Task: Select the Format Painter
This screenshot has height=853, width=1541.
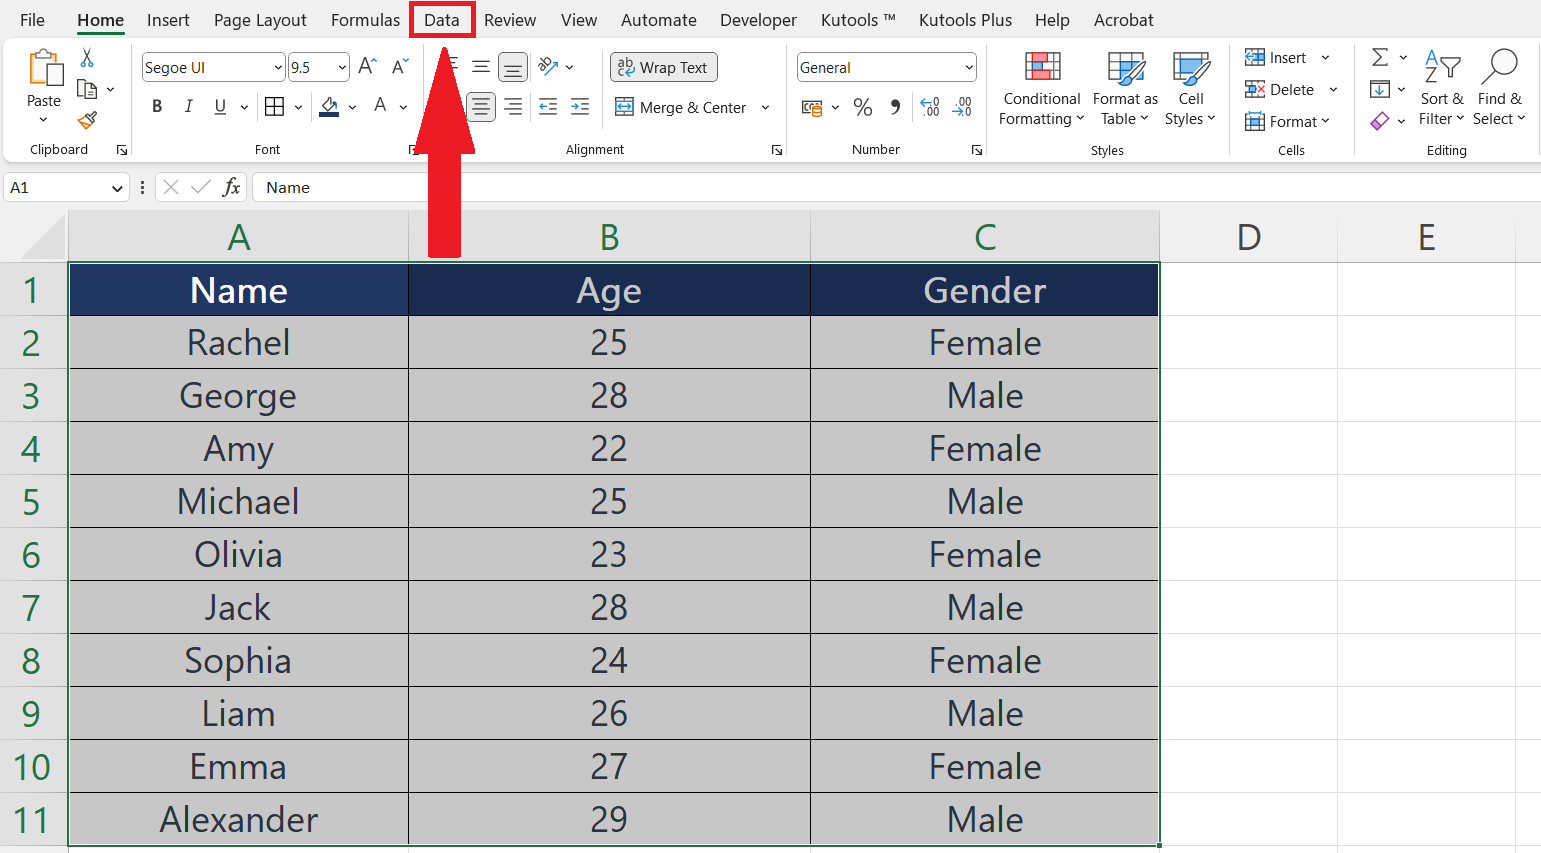Action: tap(88, 121)
